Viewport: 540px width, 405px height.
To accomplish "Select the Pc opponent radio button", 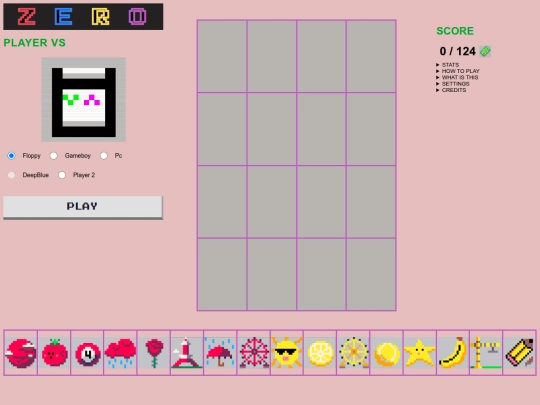I will 104,156.
